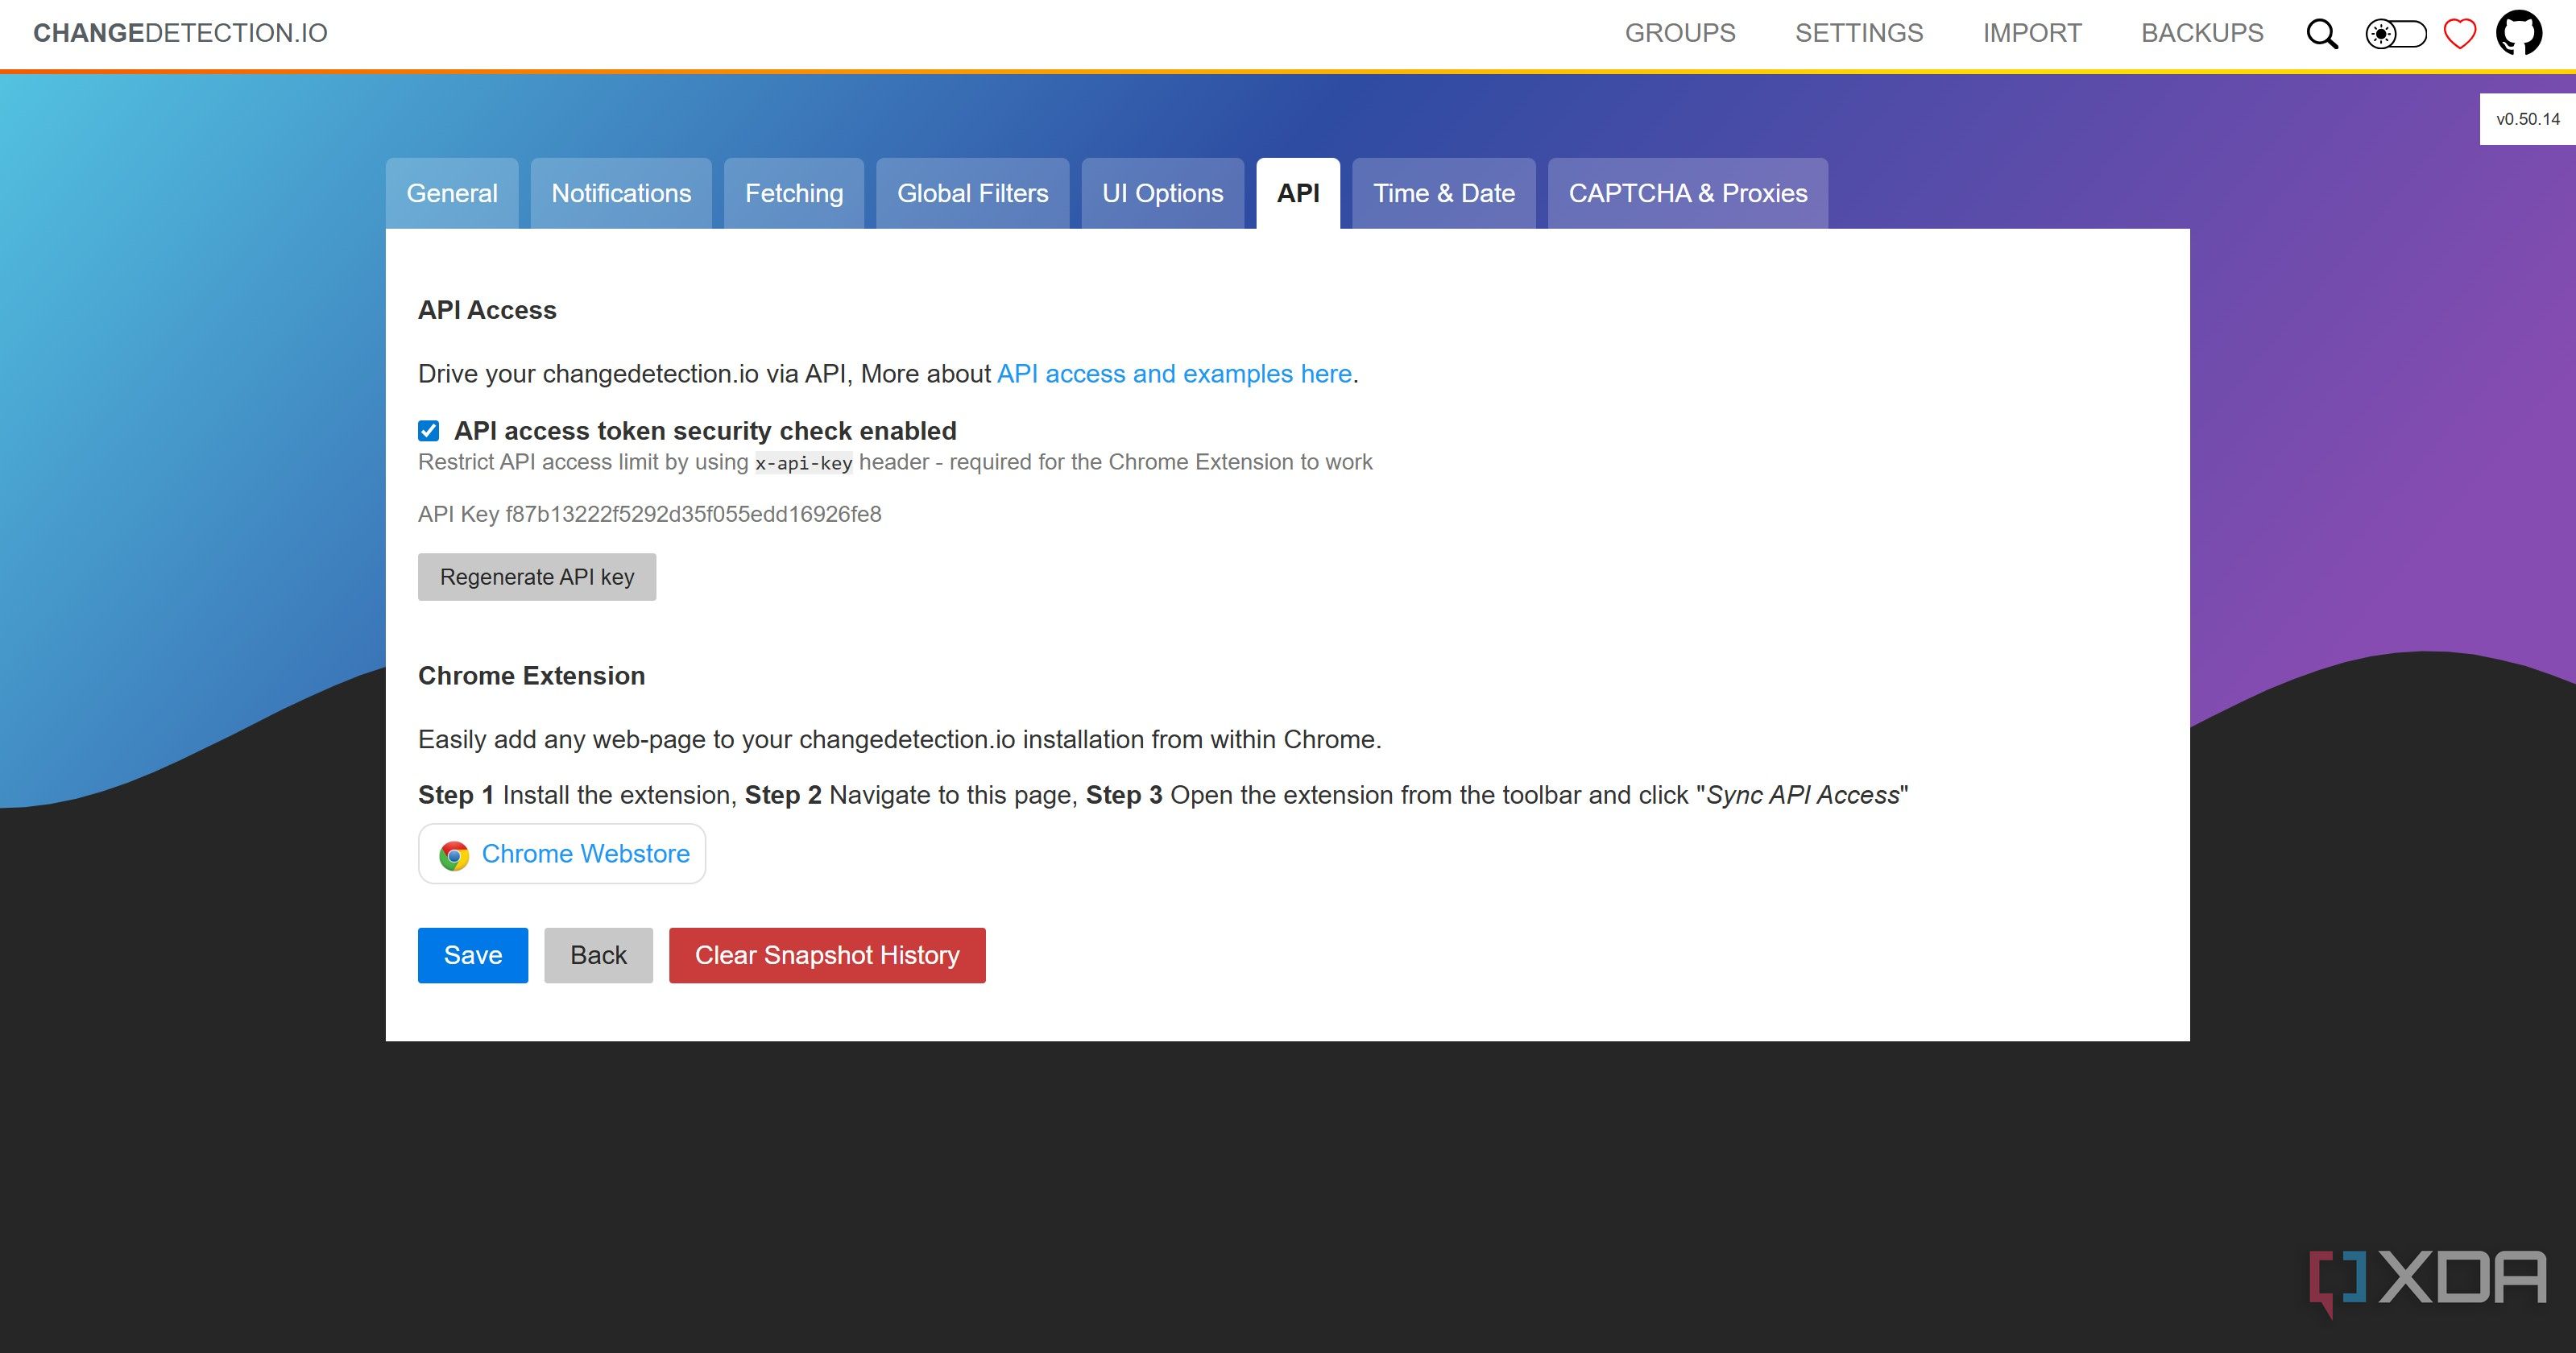
Task: Select the API tab
Action: tap(1298, 193)
